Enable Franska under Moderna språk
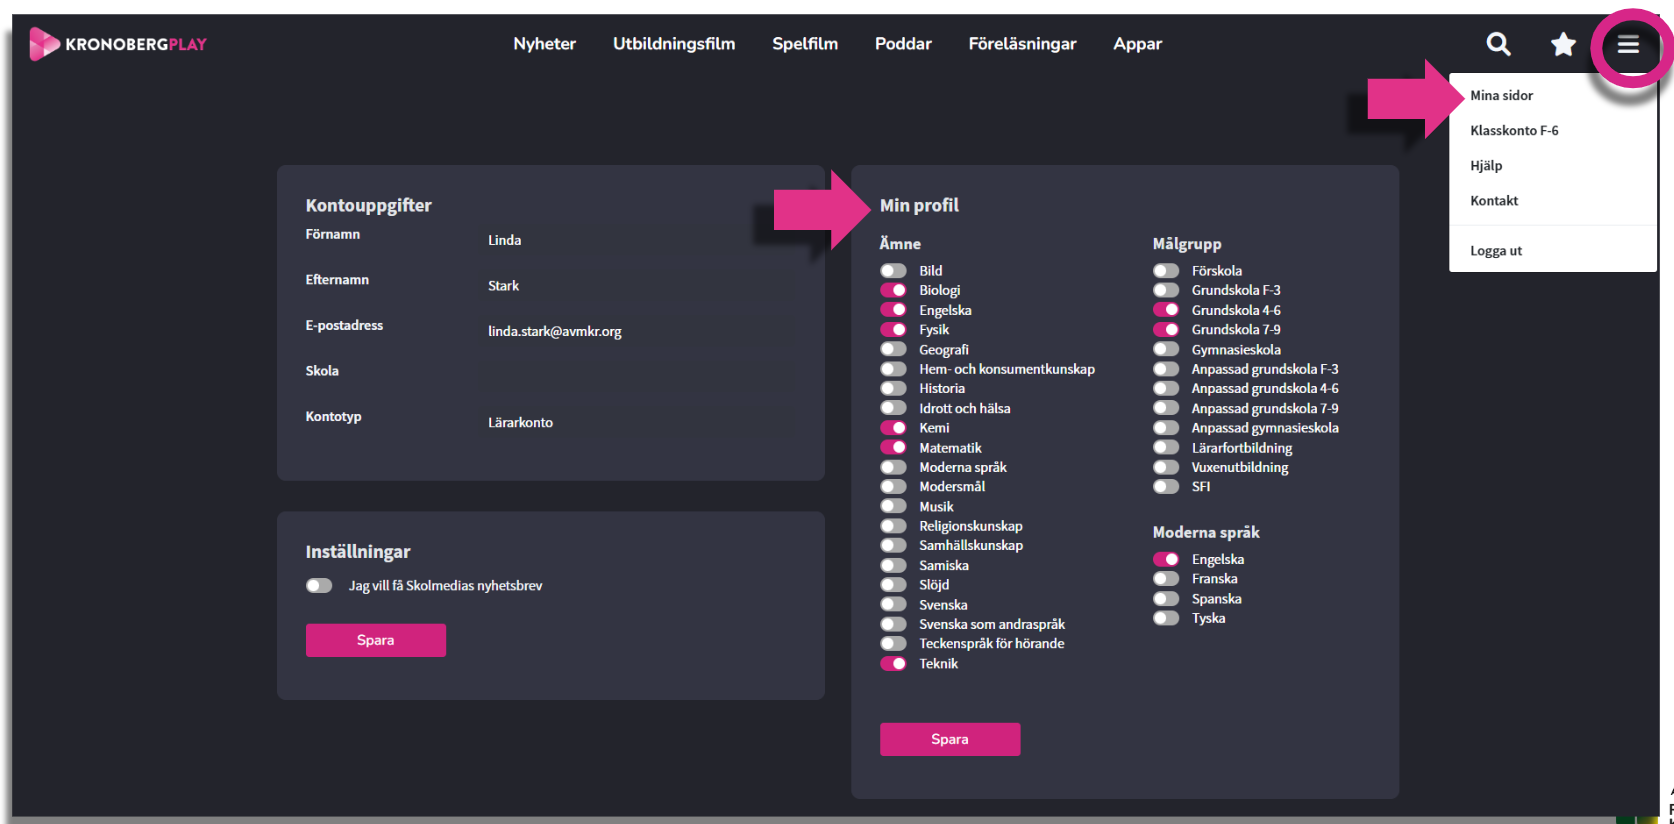 point(1166,579)
